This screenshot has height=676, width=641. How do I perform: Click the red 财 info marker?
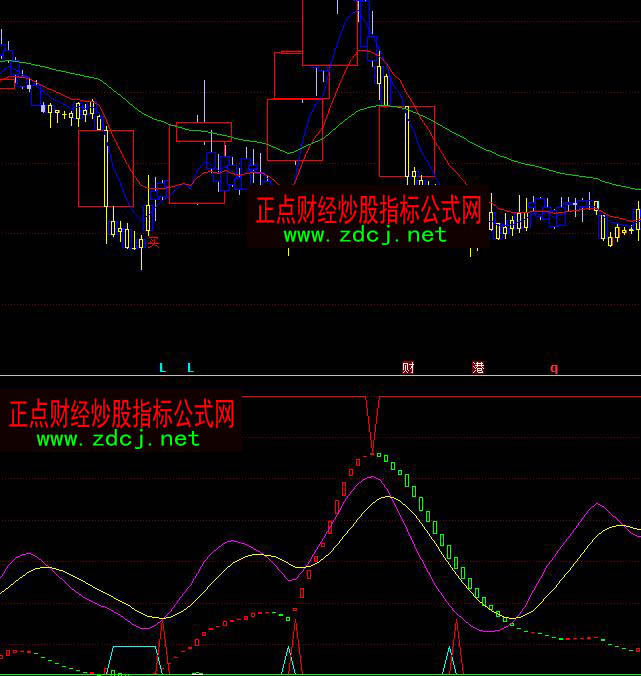point(408,368)
